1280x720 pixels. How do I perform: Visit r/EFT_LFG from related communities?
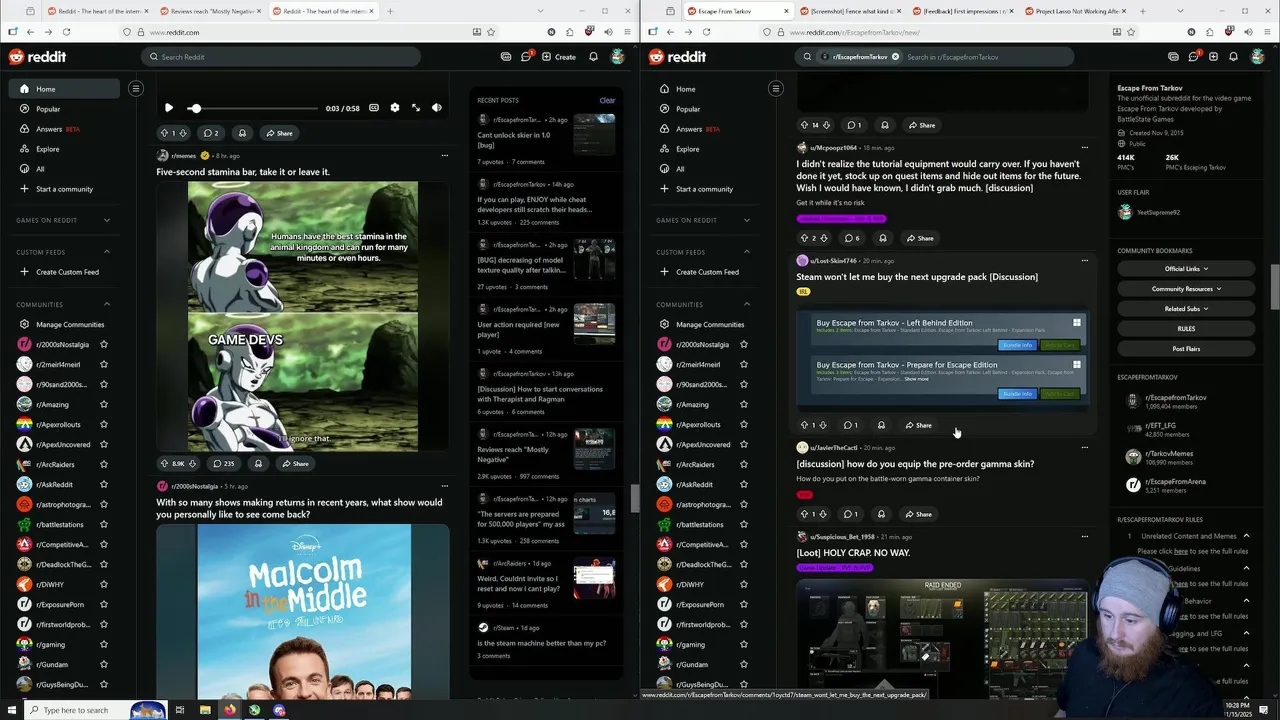1161,425
